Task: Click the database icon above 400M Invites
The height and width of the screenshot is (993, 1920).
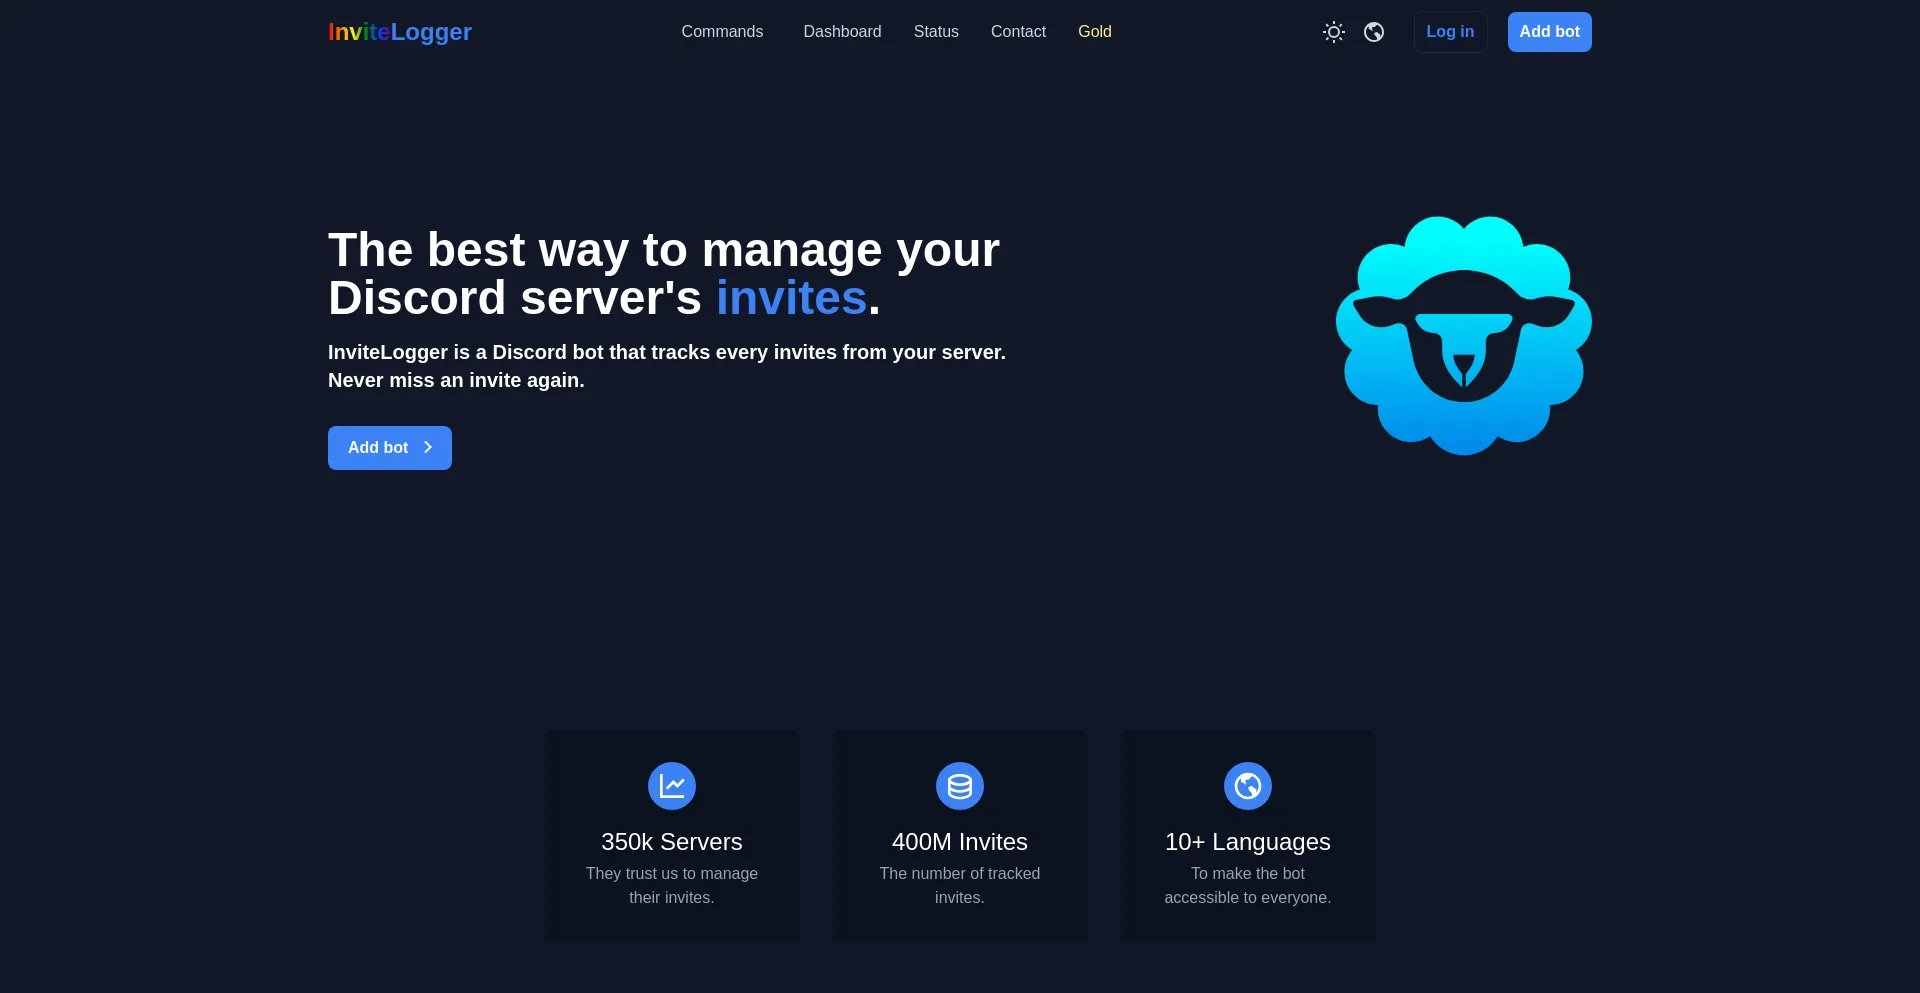Action: coord(960,786)
